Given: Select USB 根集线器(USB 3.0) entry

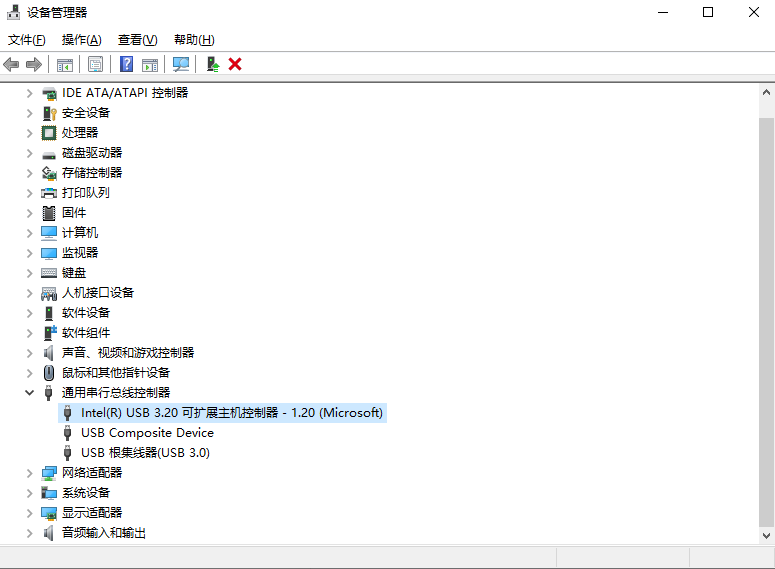Looking at the screenshot, I should [x=145, y=453].
